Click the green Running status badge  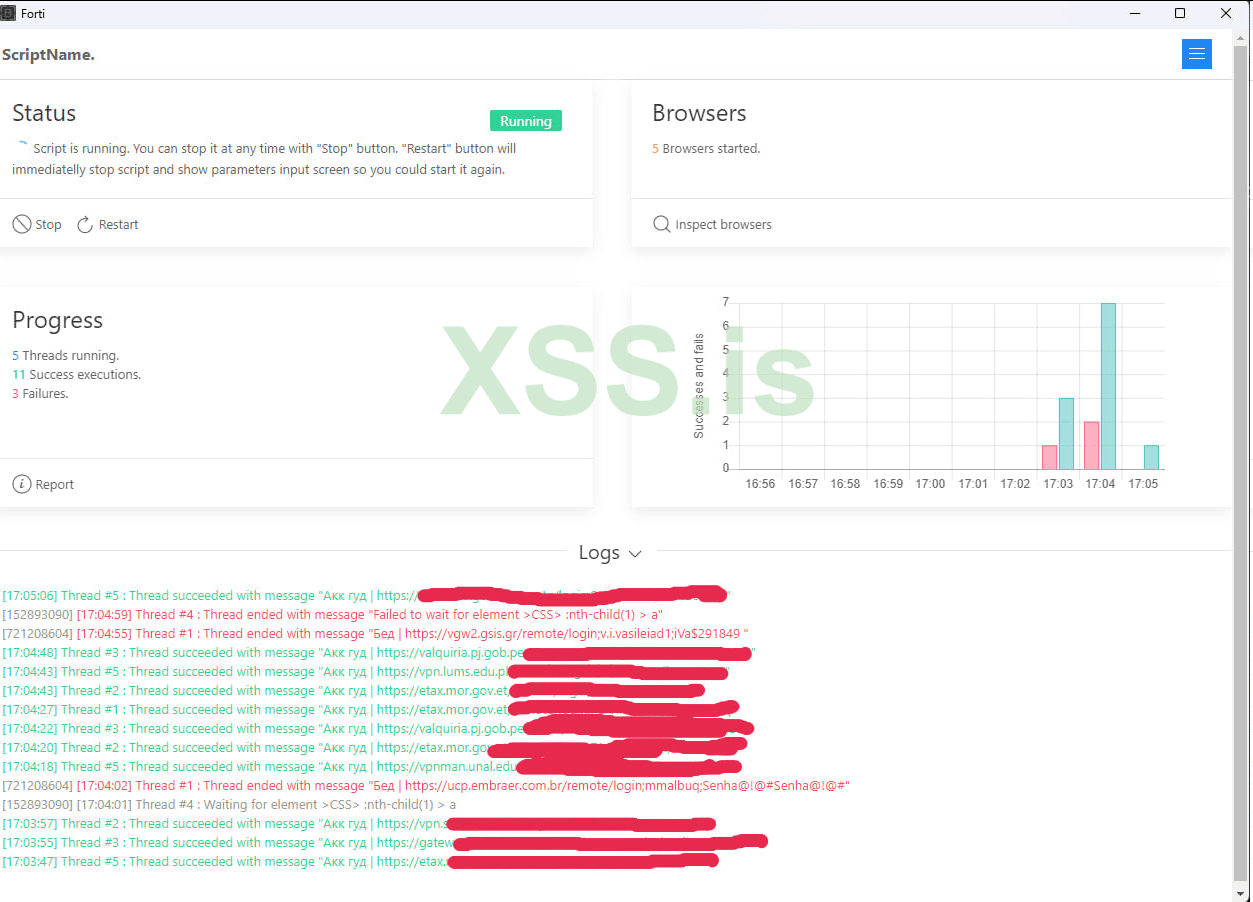coord(526,121)
